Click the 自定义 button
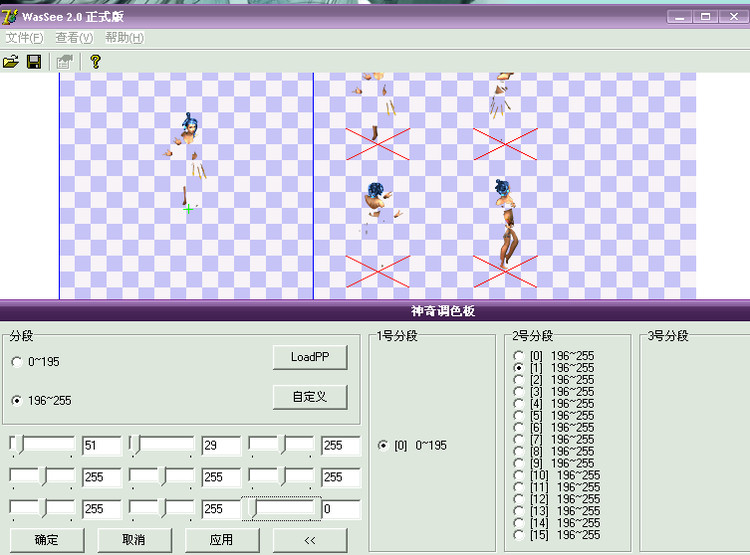 pos(310,397)
